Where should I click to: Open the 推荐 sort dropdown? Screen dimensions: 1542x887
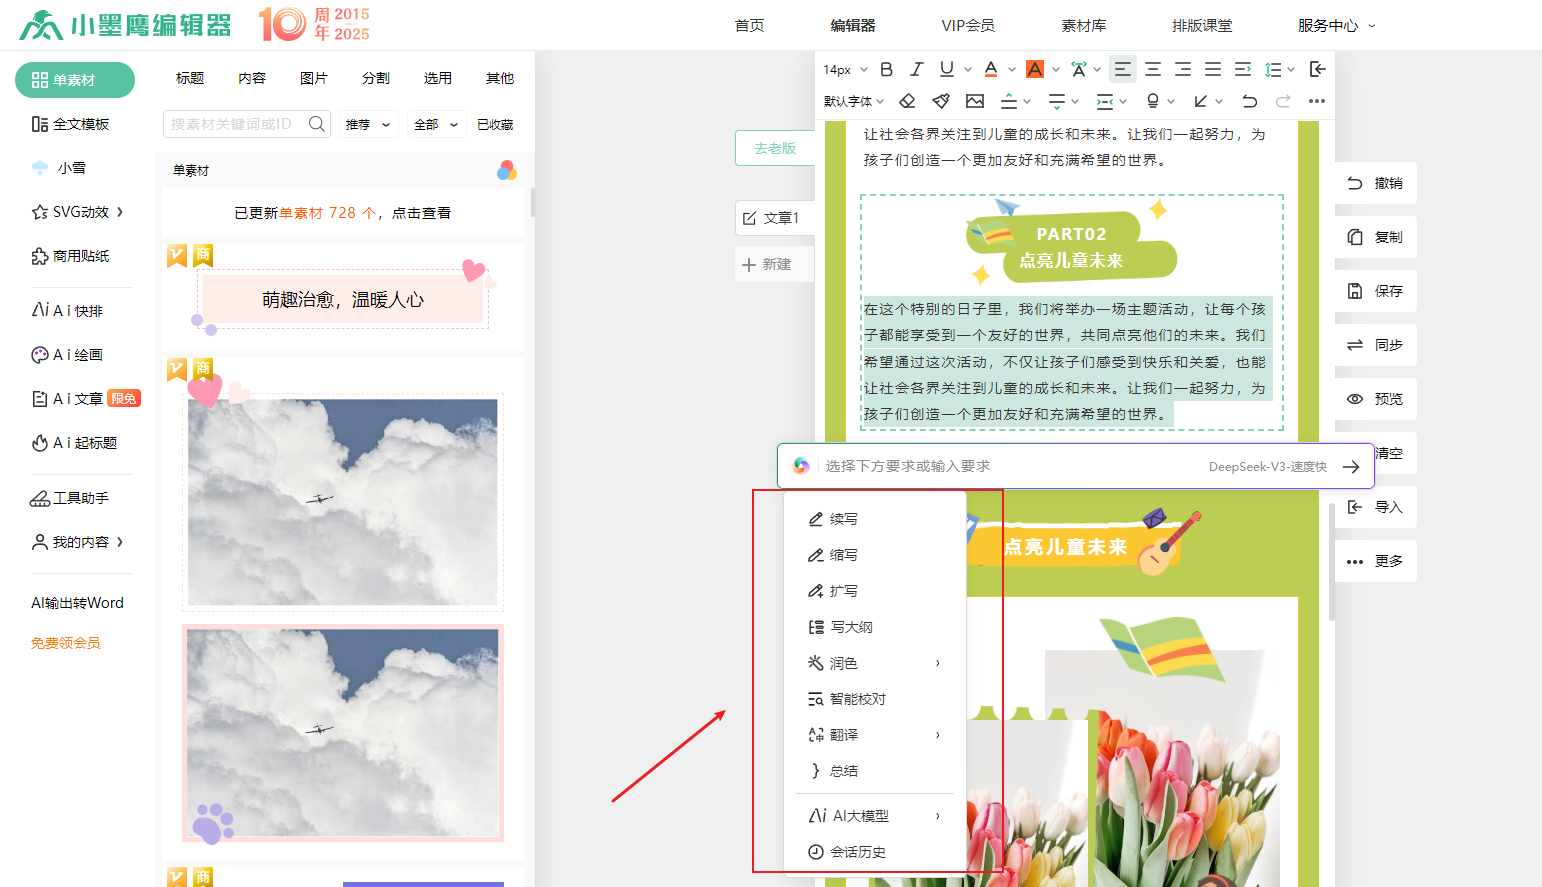point(369,124)
